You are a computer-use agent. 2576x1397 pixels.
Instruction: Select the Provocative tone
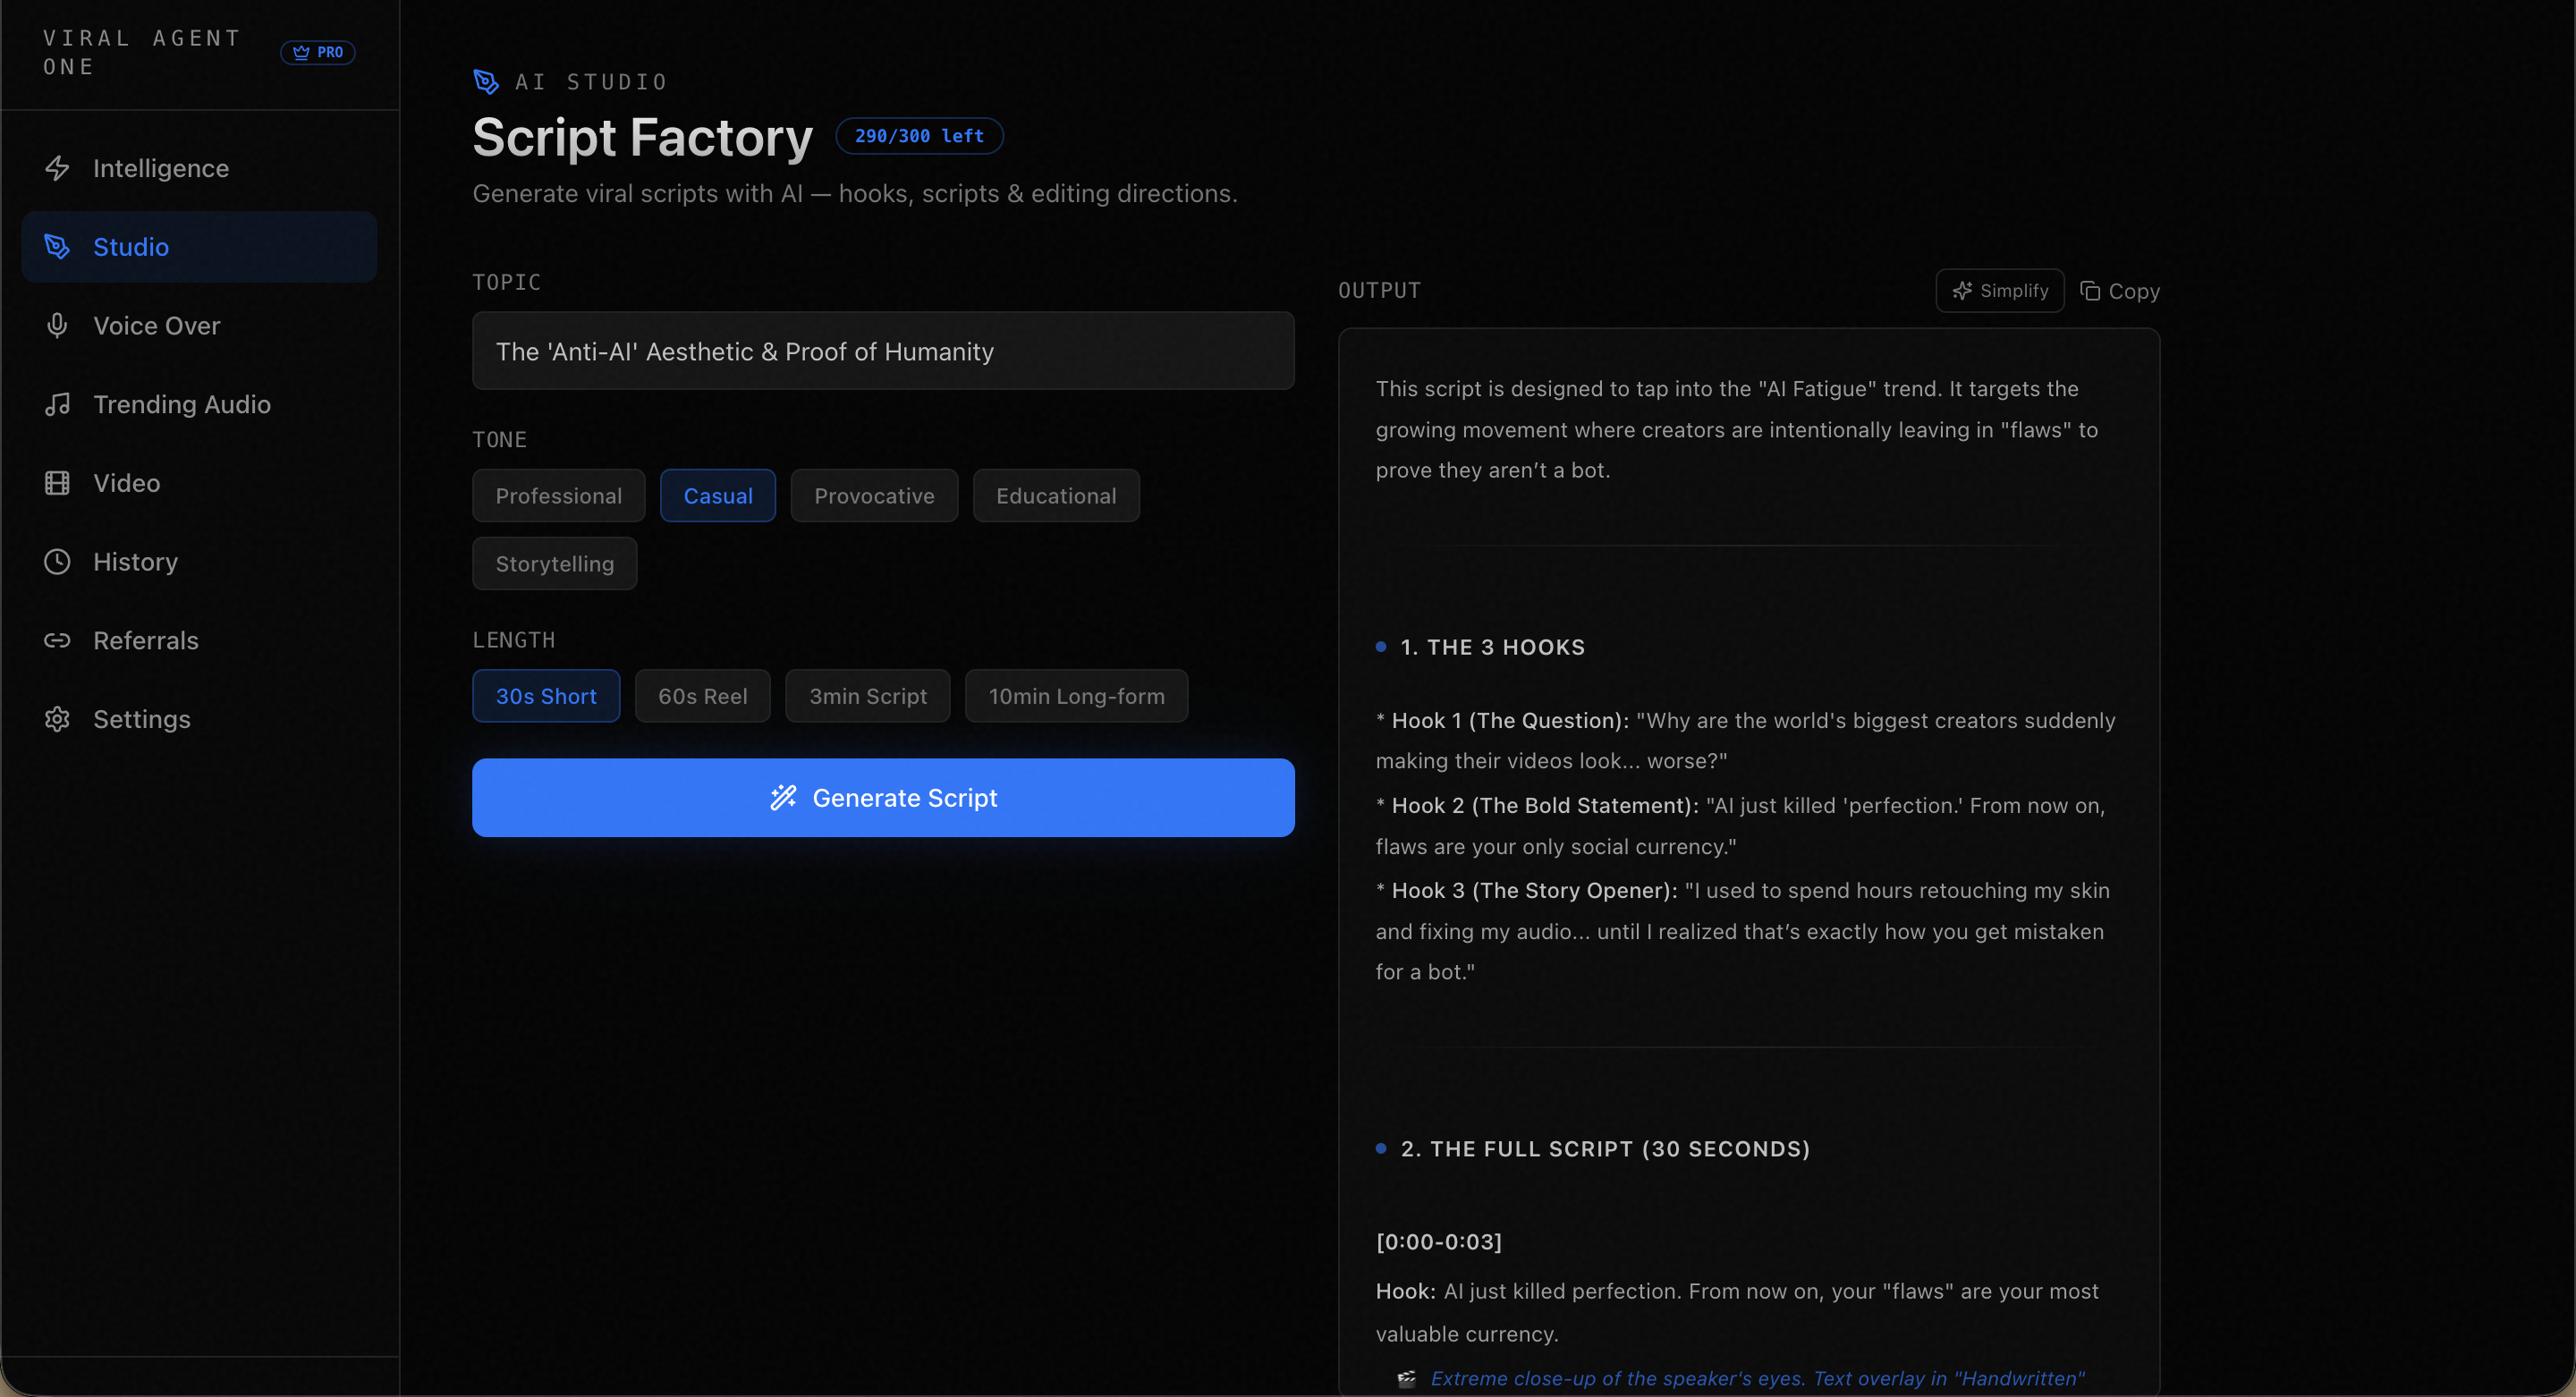coord(873,495)
